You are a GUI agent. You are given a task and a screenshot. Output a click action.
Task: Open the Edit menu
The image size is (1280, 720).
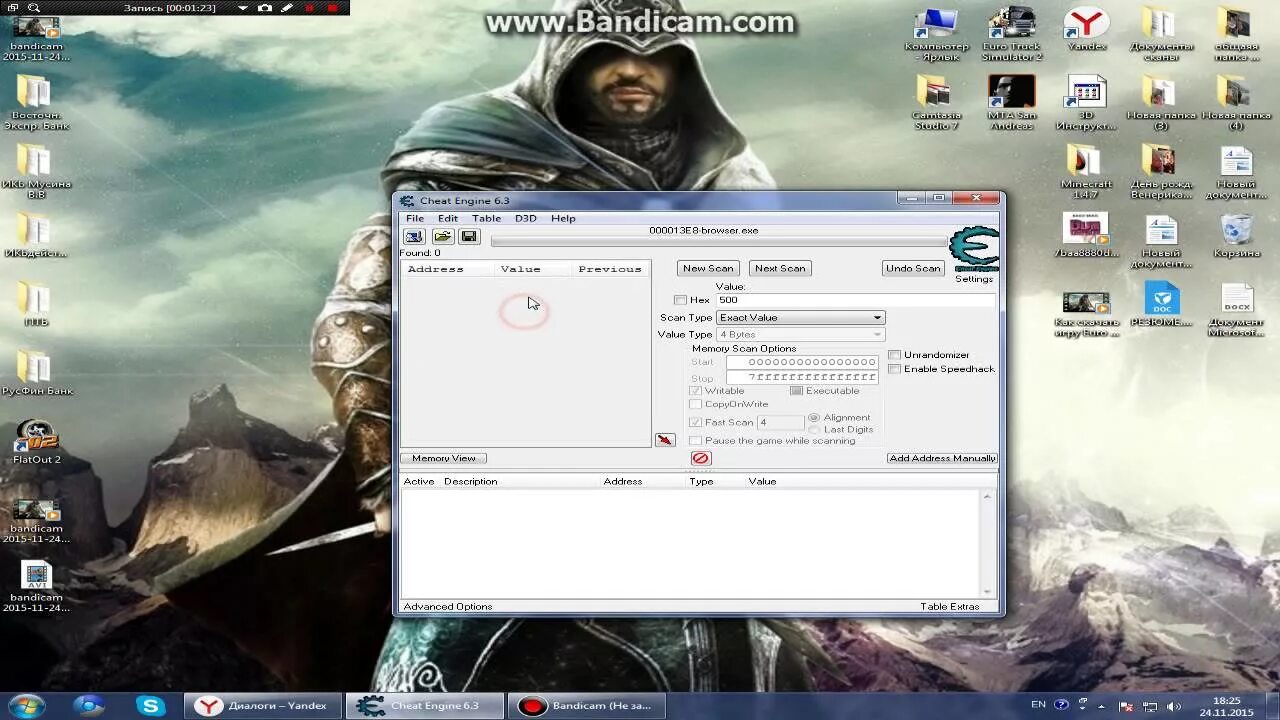[x=448, y=218]
